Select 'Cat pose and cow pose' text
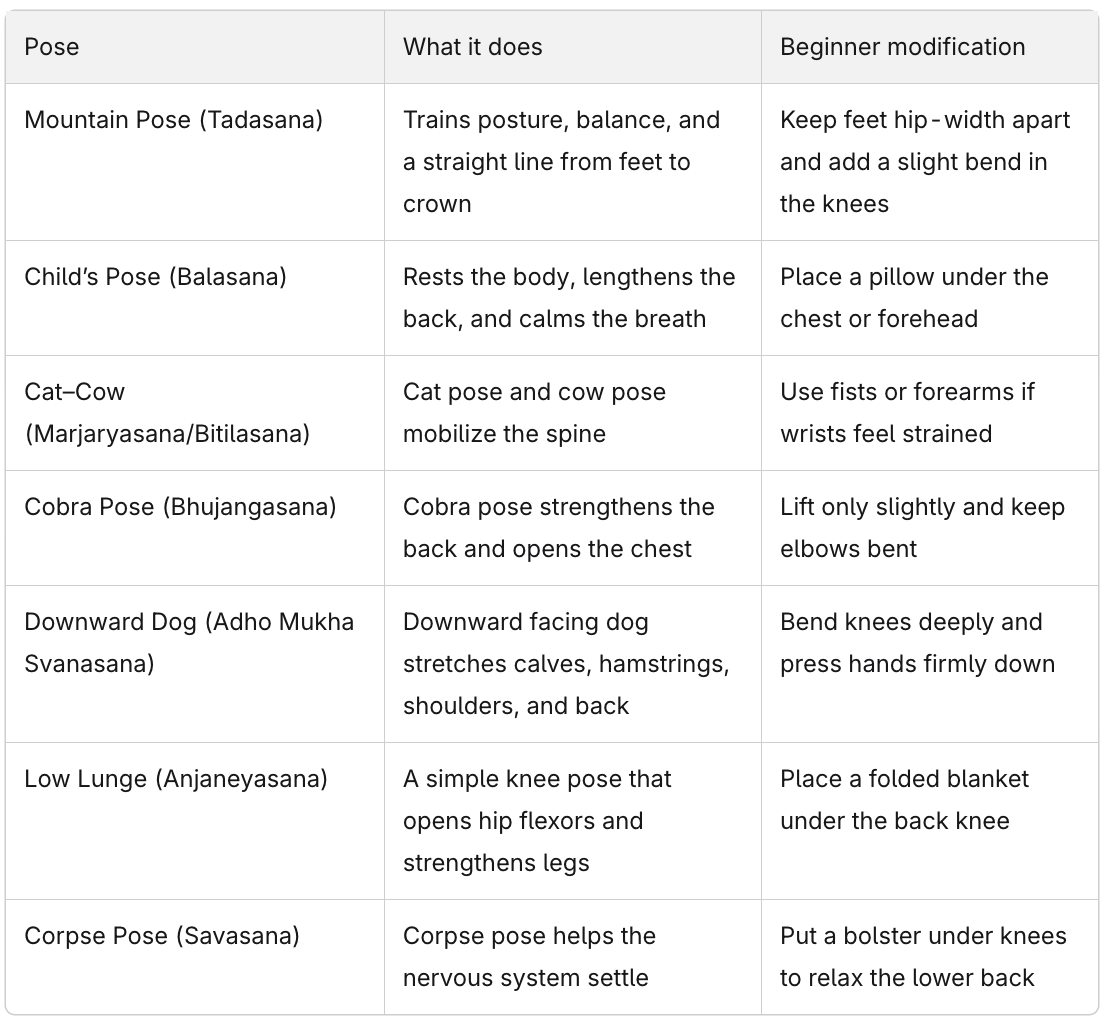 (x=534, y=392)
